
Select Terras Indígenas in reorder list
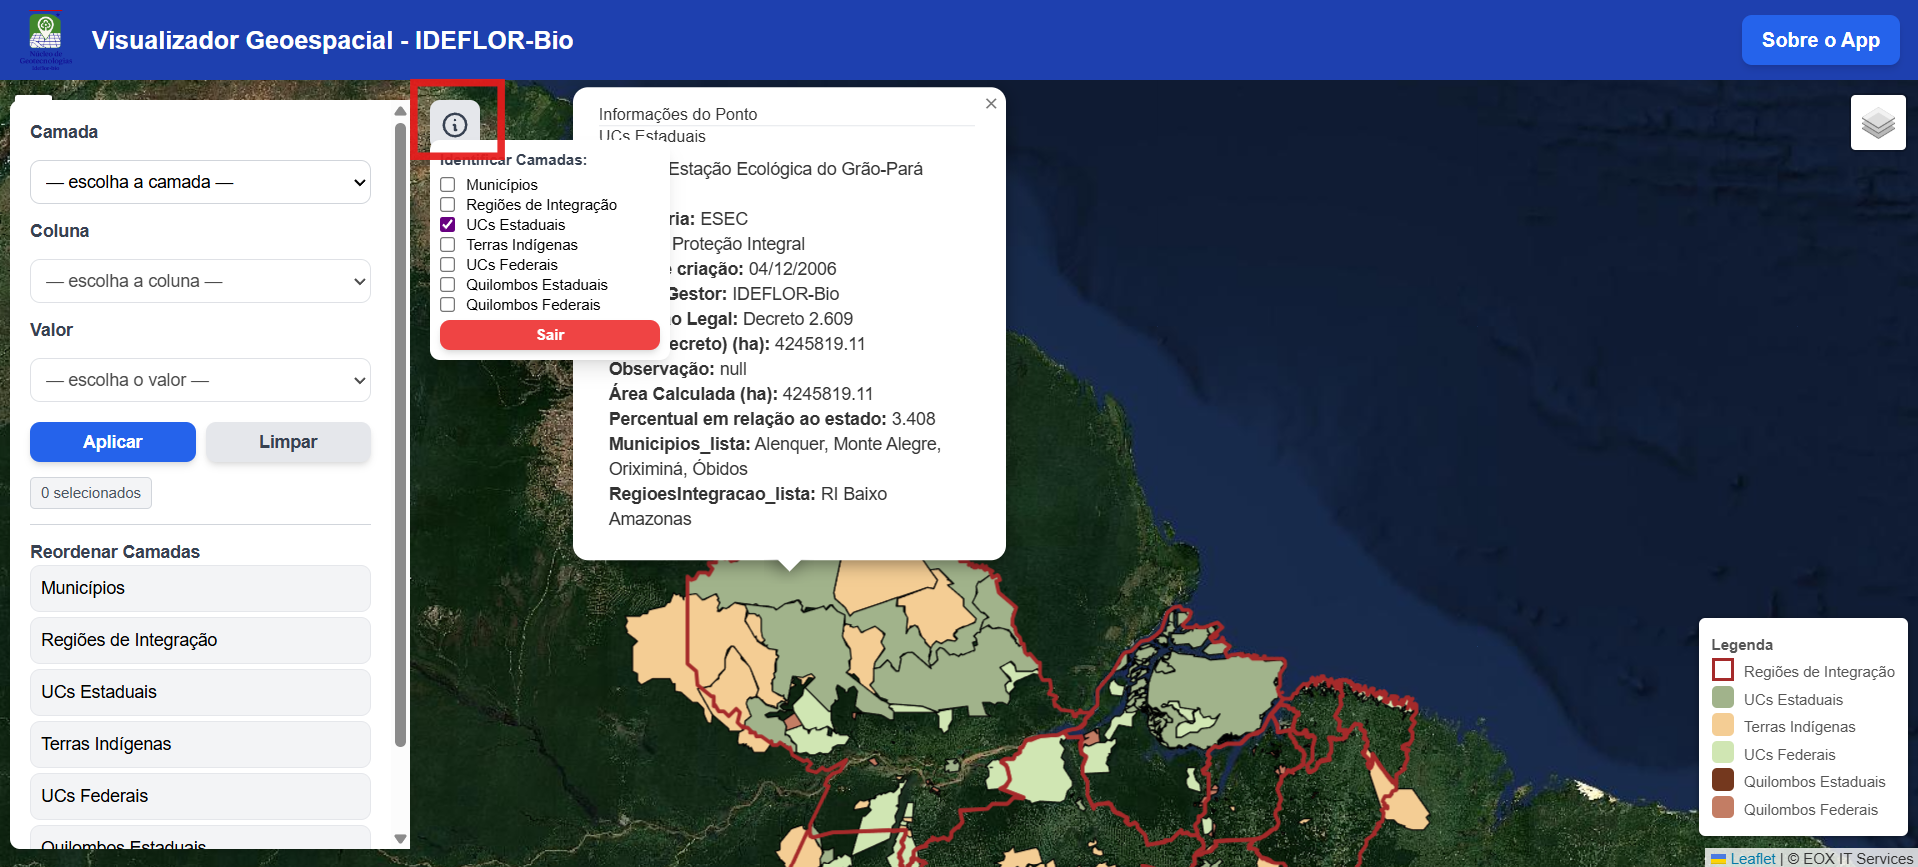point(200,744)
